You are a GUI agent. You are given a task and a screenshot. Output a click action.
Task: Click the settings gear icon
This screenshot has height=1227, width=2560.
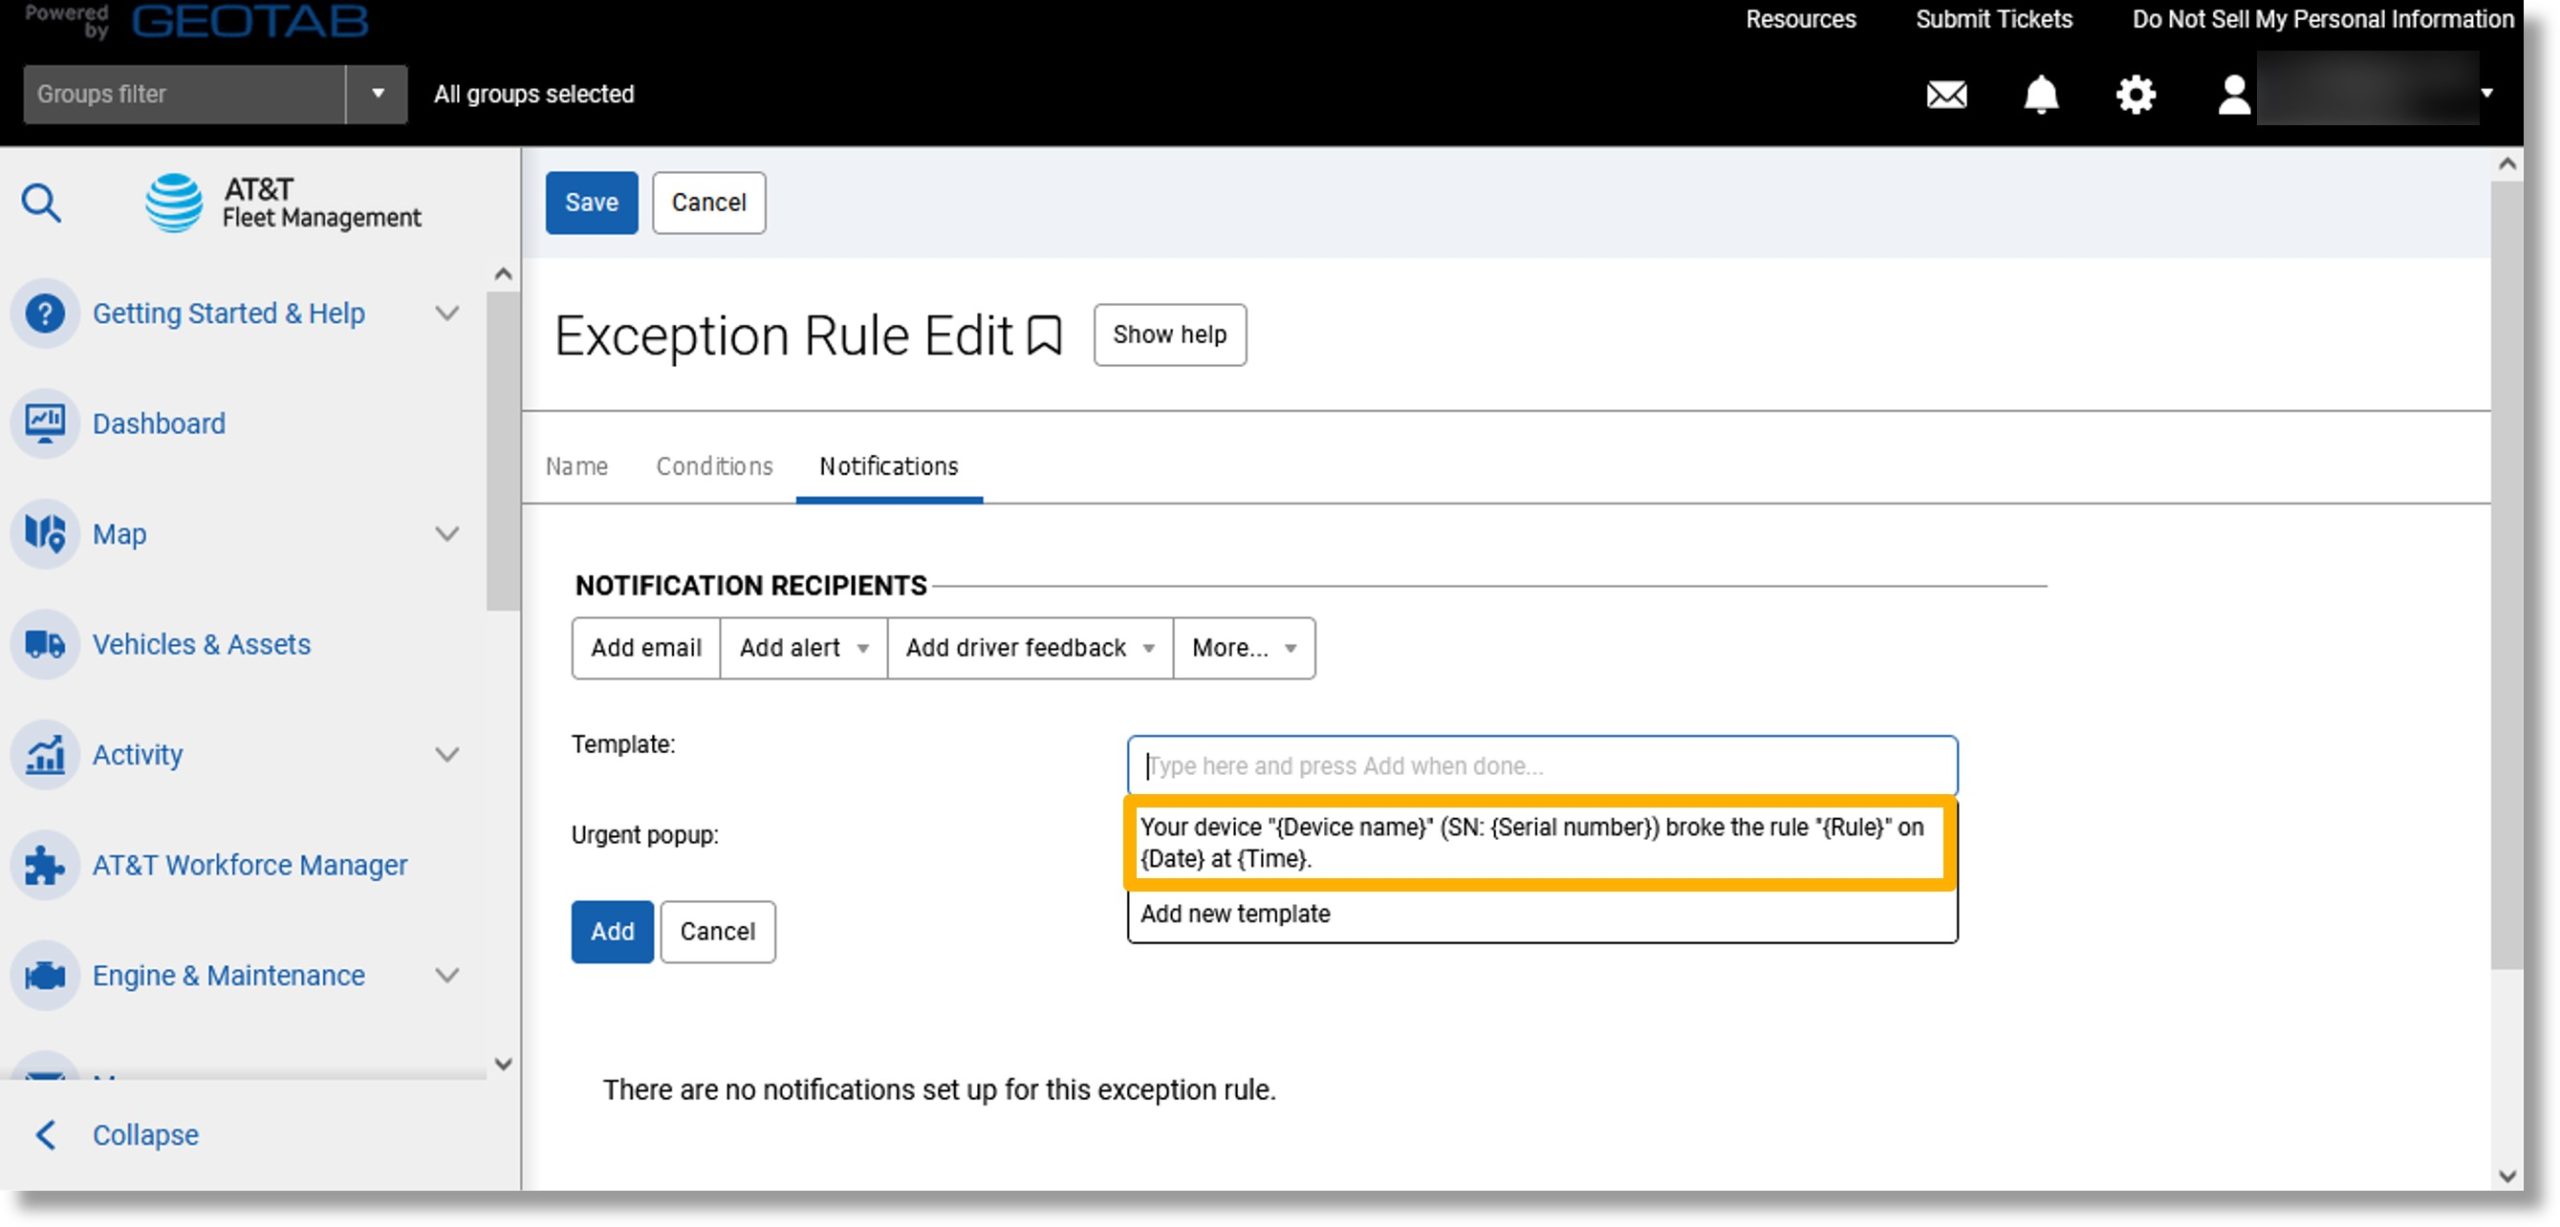[x=2132, y=91]
